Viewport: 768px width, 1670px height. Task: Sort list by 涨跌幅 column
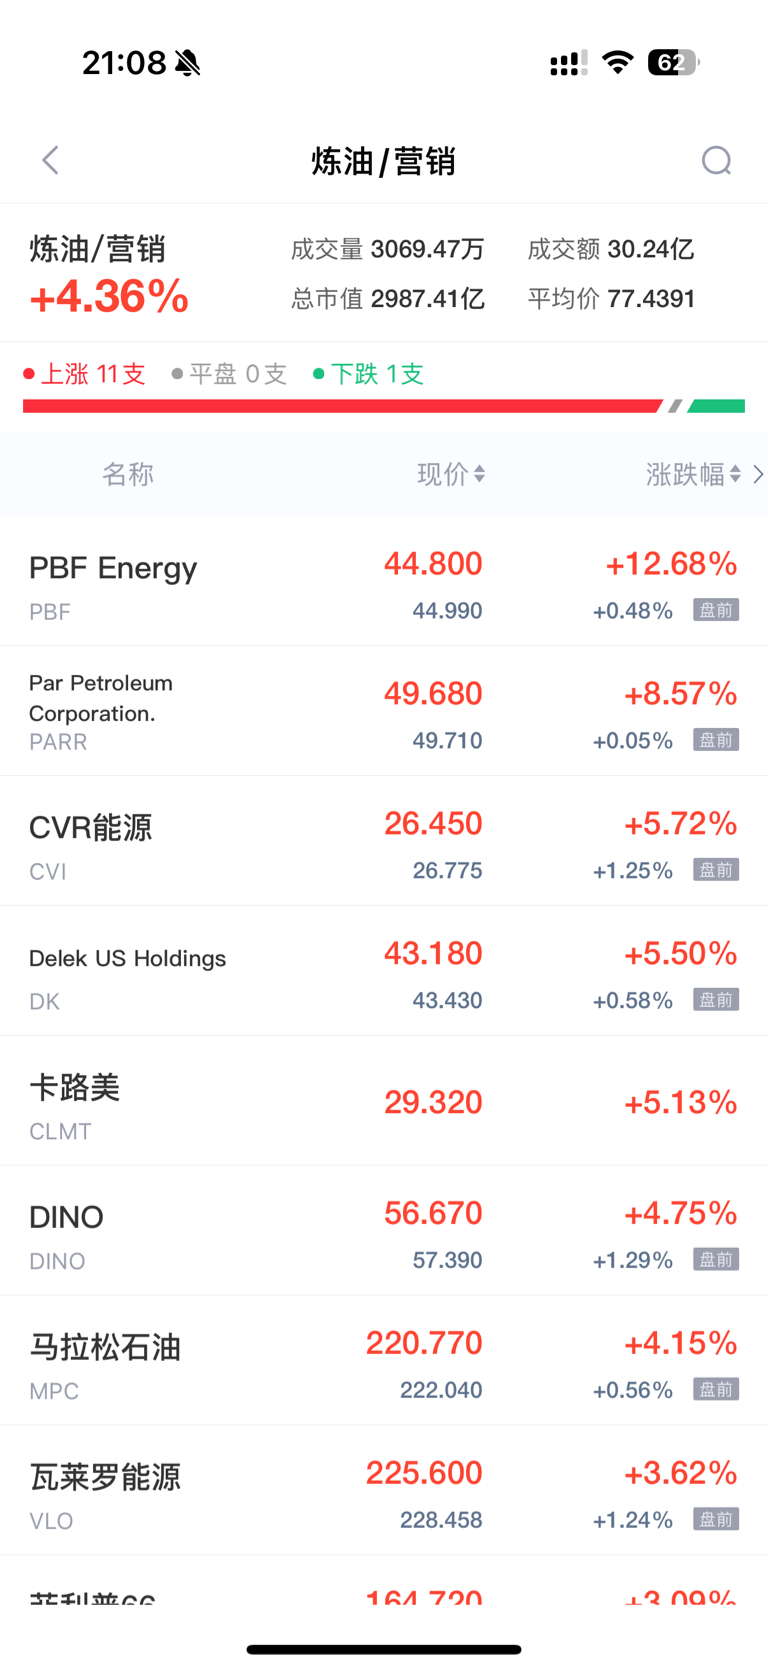[692, 474]
